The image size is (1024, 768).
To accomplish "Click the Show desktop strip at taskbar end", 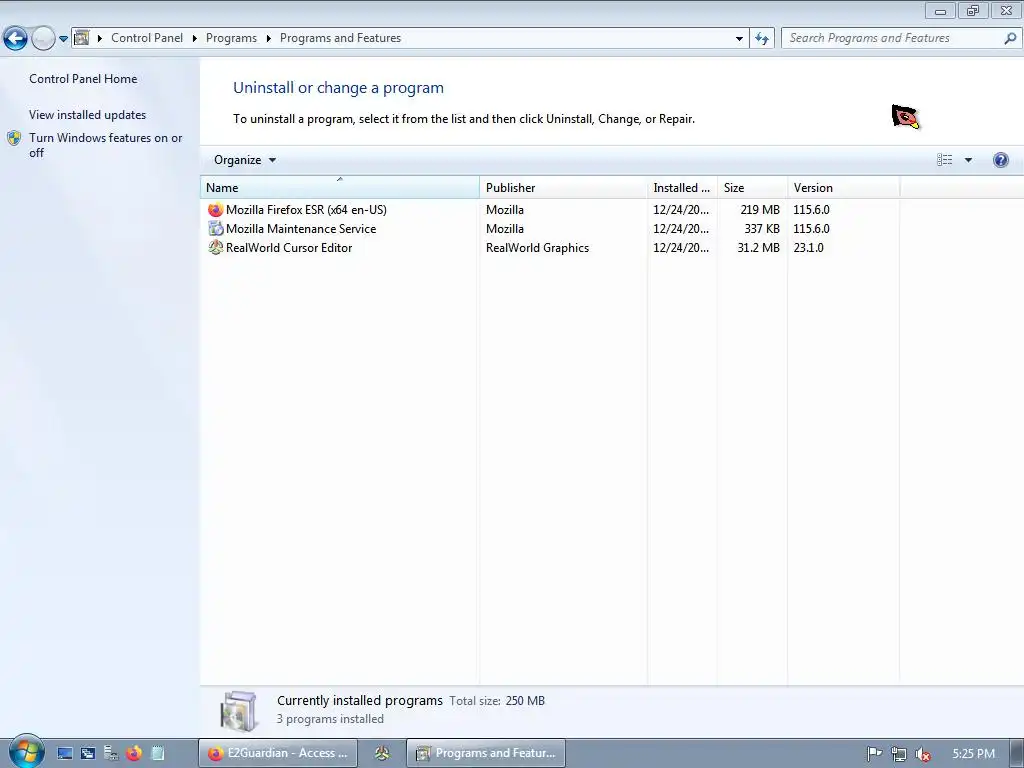I will 1016,754.
